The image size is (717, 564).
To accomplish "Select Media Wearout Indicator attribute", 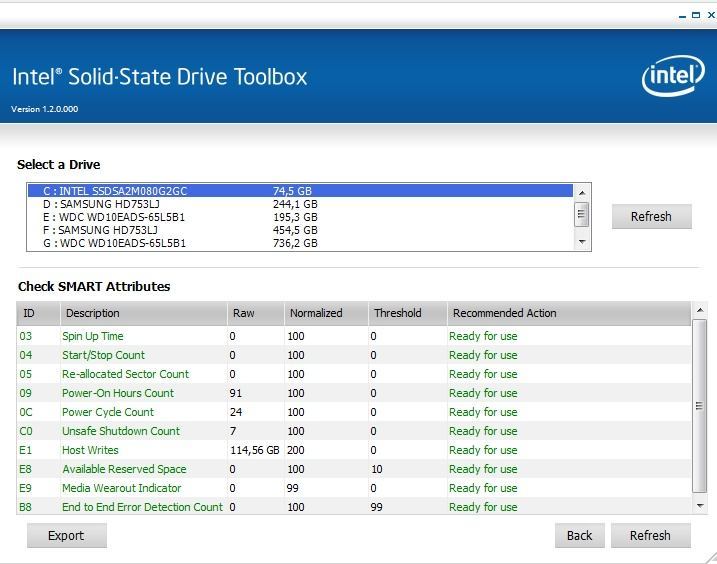I will [354, 488].
